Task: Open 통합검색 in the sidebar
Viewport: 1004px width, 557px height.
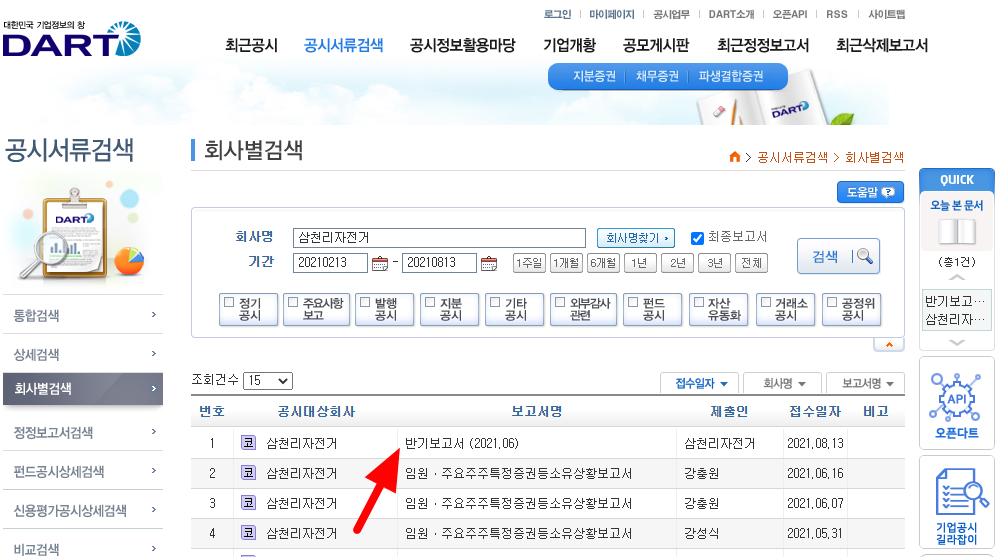Action: click(x=83, y=315)
